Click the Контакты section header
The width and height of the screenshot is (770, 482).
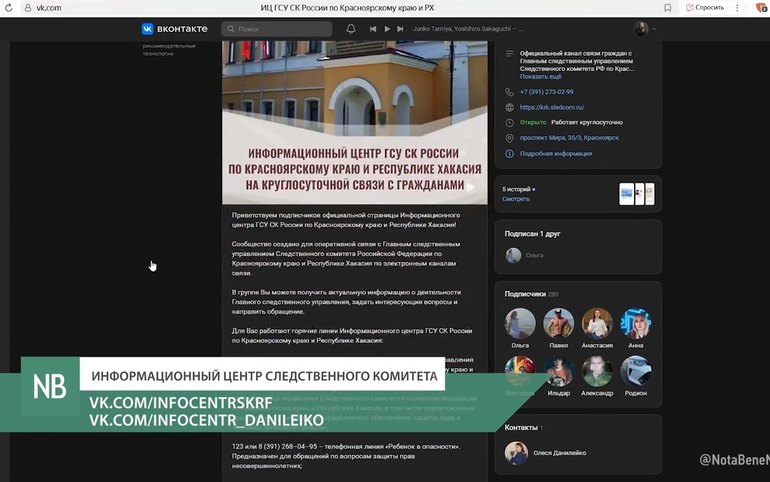point(523,428)
